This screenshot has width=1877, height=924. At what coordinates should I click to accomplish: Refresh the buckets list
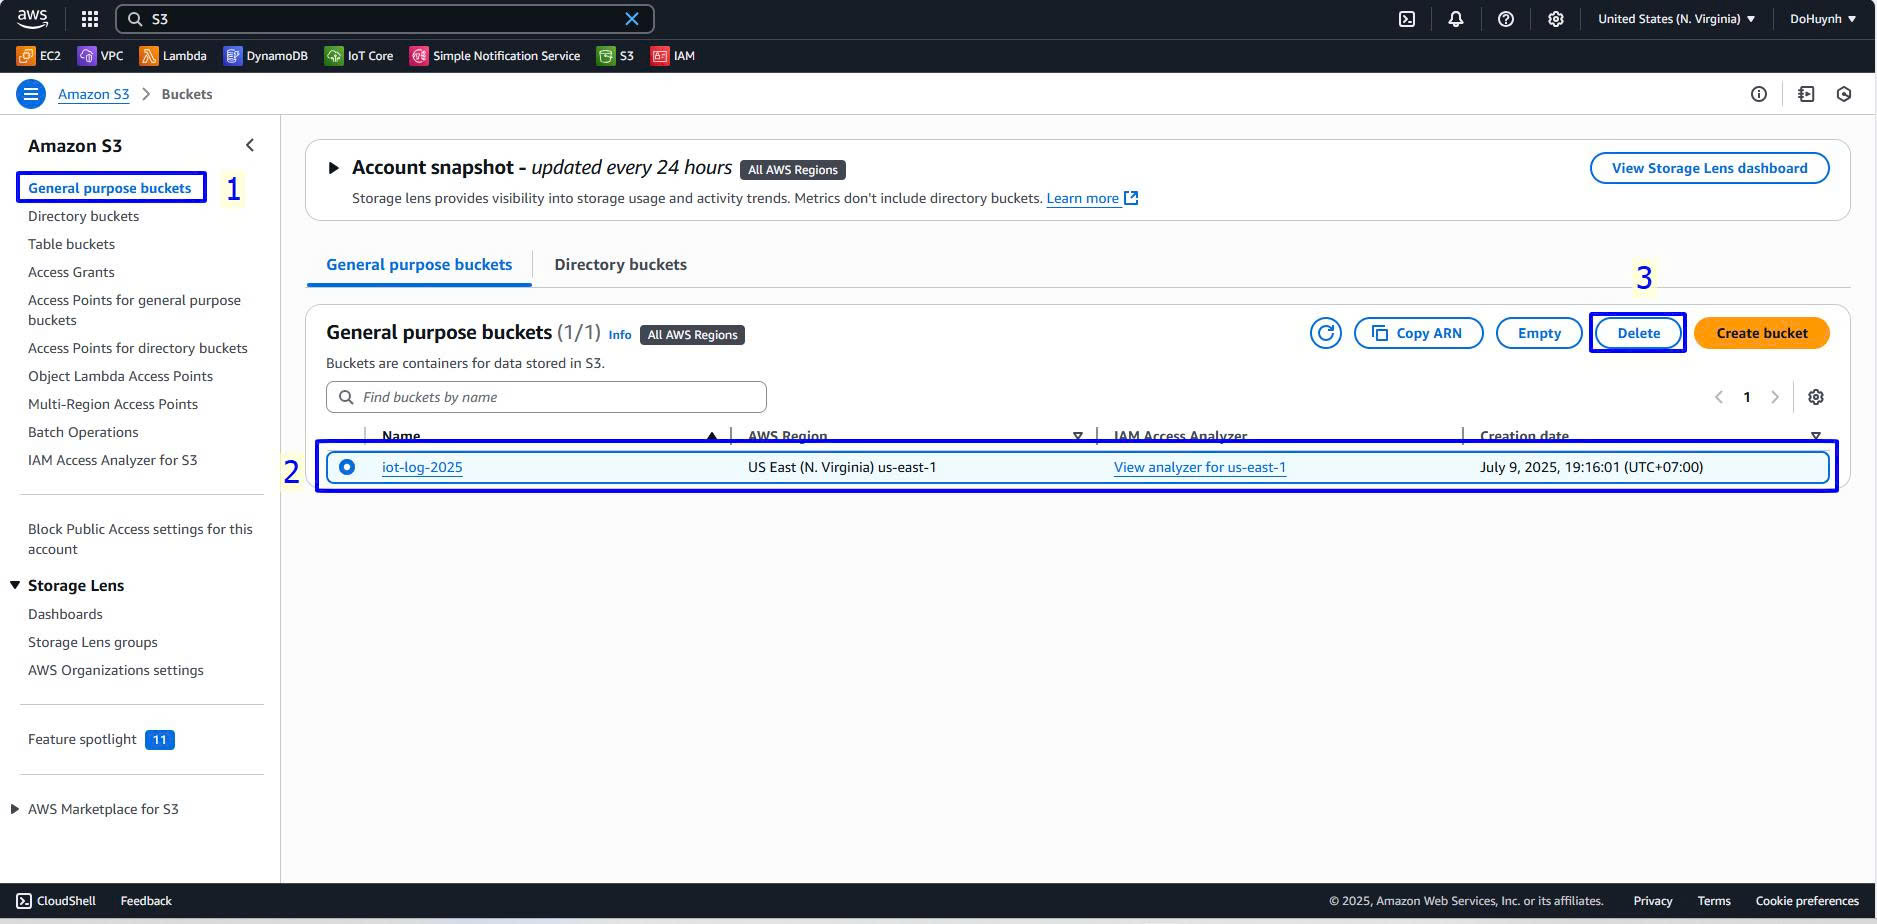coord(1325,333)
